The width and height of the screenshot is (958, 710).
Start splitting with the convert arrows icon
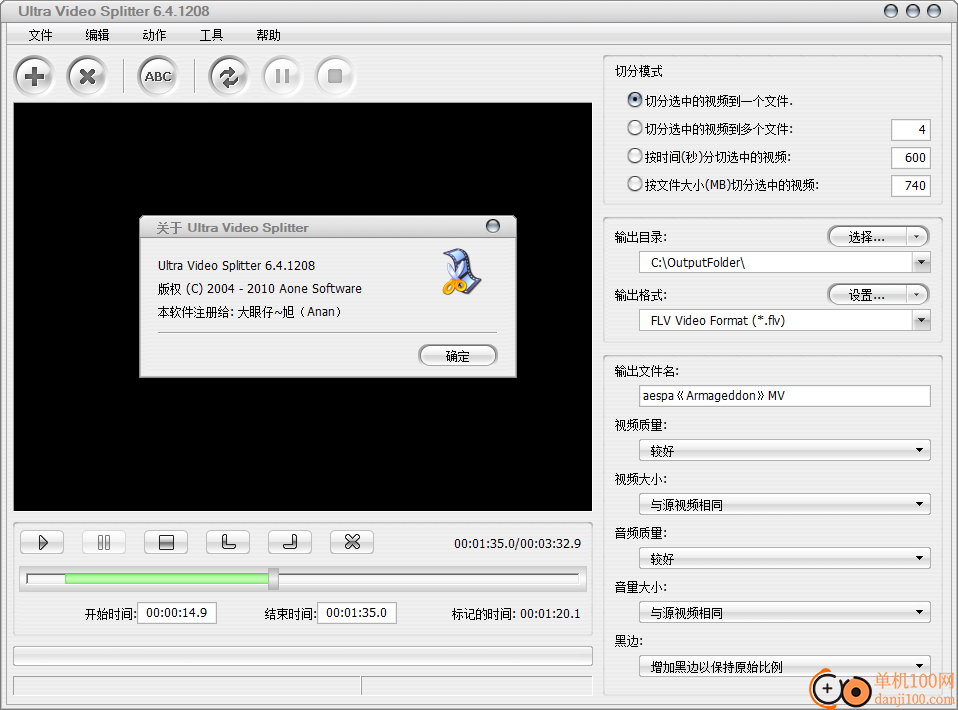point(229,76)
